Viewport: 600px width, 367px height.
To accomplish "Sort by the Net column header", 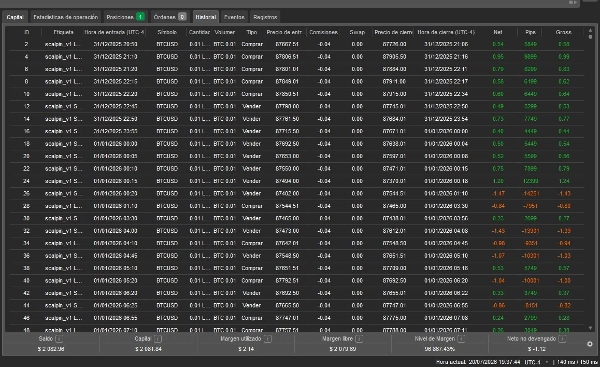I will (x=498, y=32).
